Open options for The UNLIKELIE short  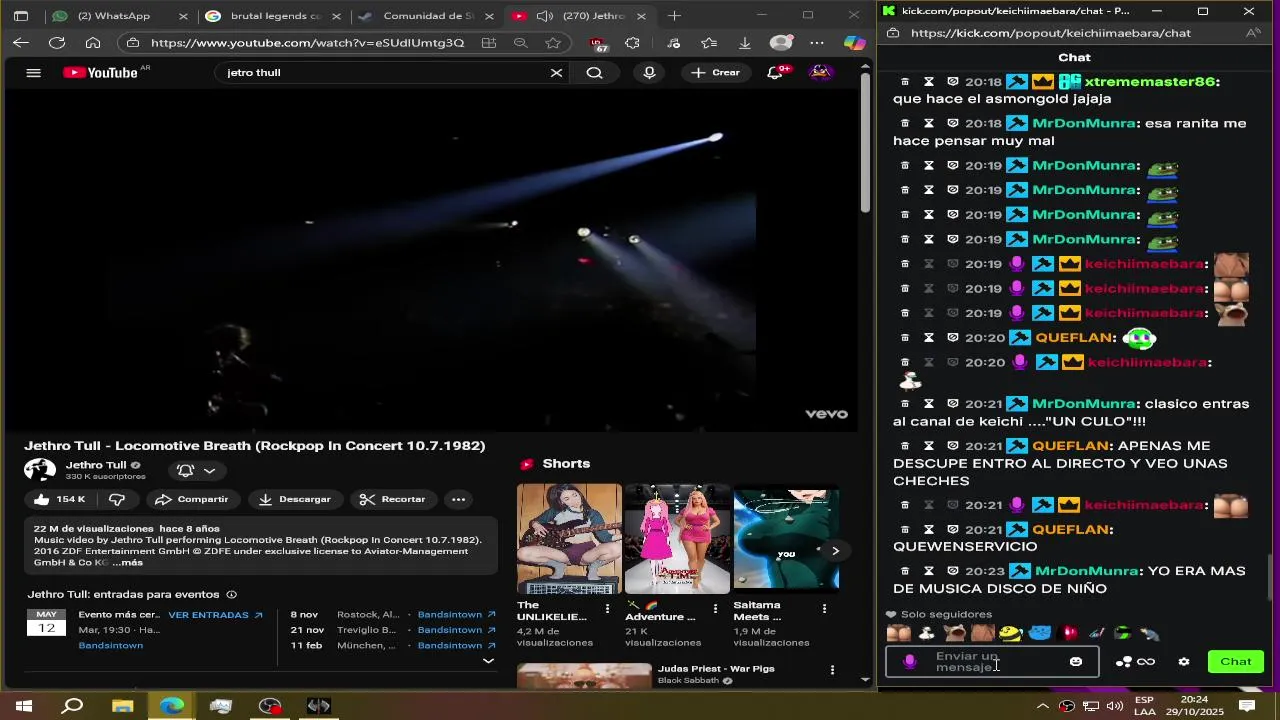pos(607,608)
